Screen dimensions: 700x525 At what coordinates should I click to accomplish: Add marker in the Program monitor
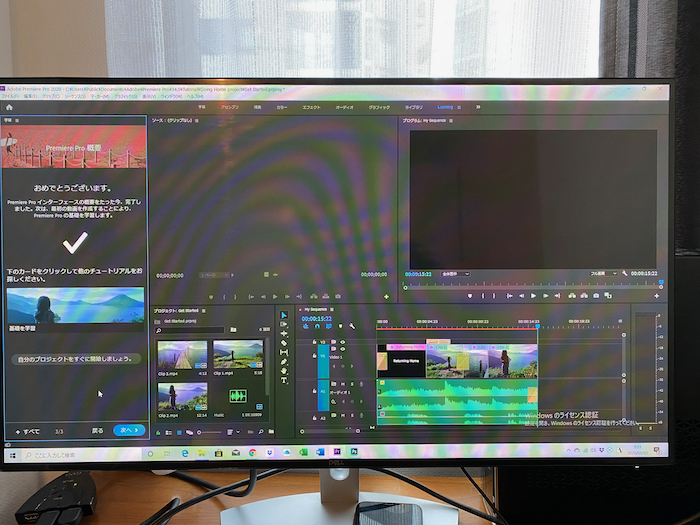click(x=470, y=296)
